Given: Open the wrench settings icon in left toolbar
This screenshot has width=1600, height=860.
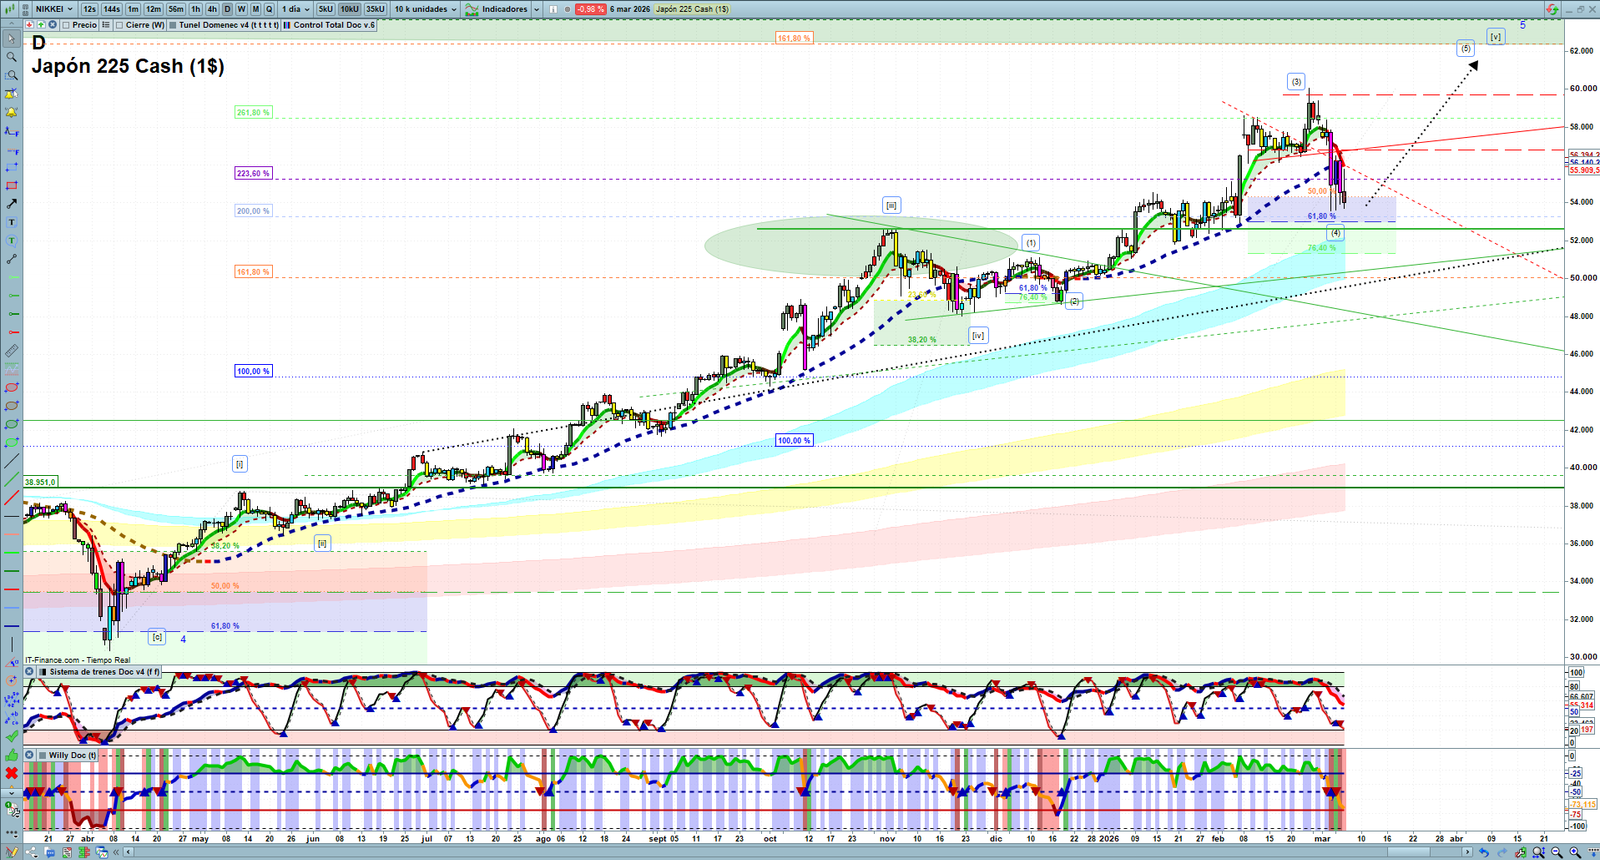Looking at the screenshot, I should coord(12,810).
